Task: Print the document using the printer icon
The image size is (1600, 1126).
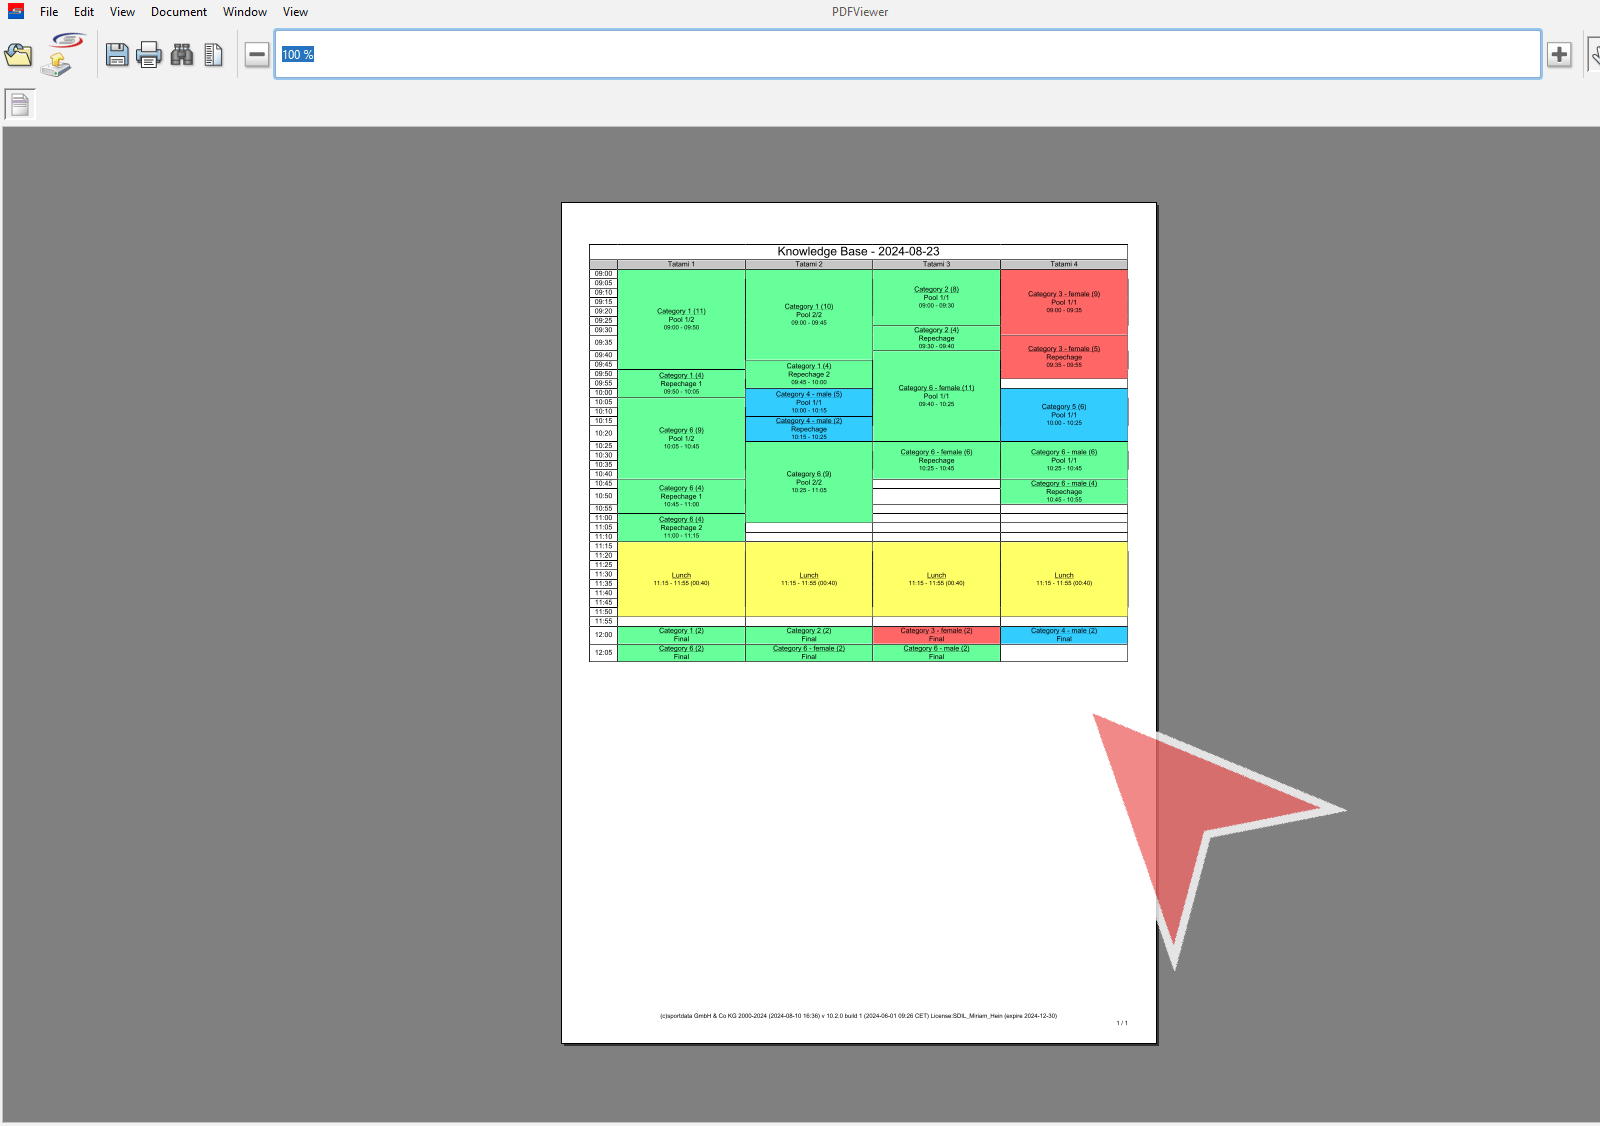Action: click(149, 55)
